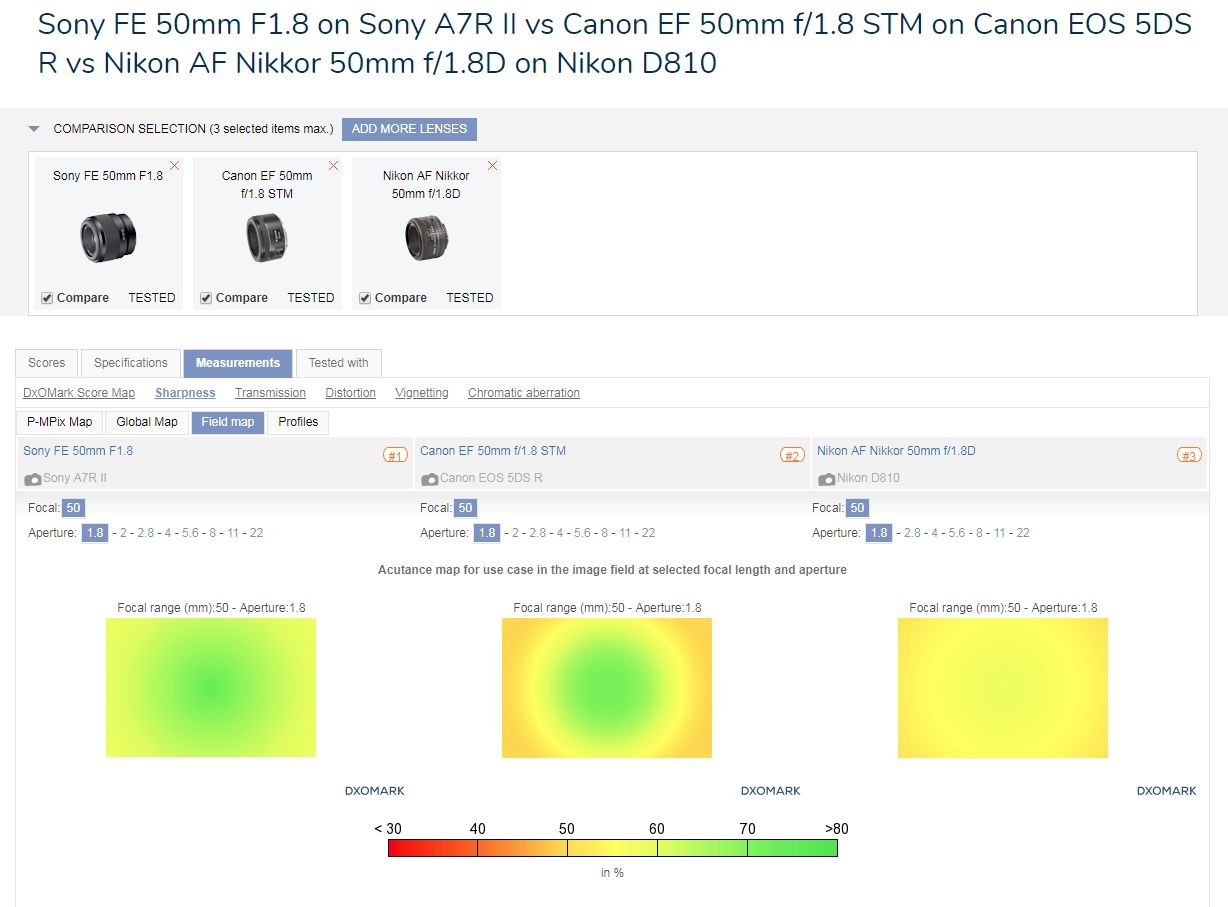This screenshot has height=907, width=1228.
Task: Select the Field map view
Action: point(228,422)
